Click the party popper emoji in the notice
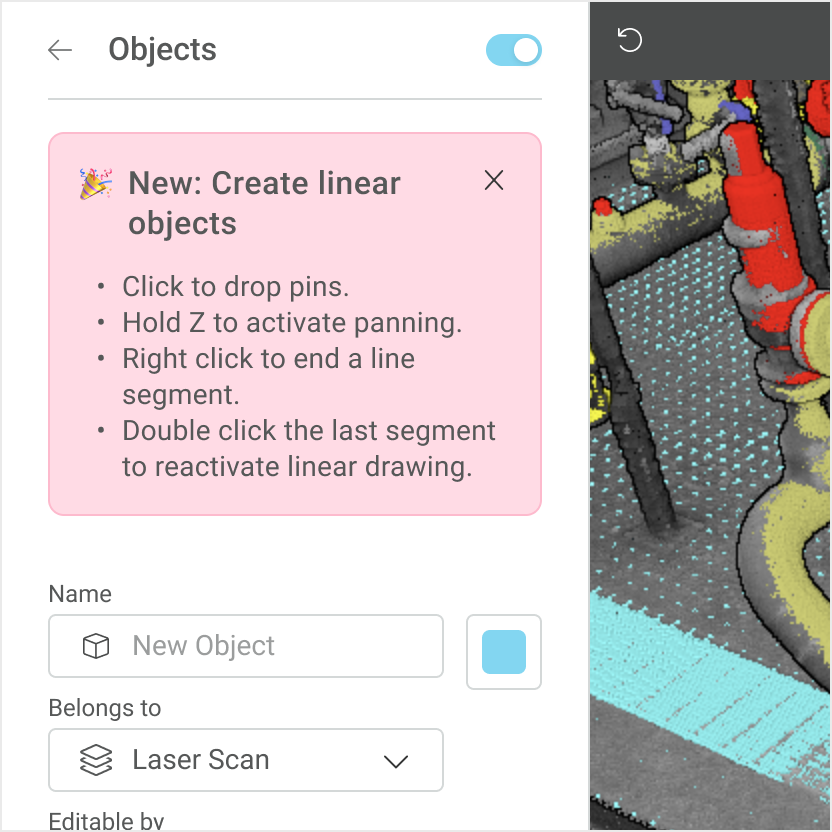Screen dimensions: 832x832 94,184
